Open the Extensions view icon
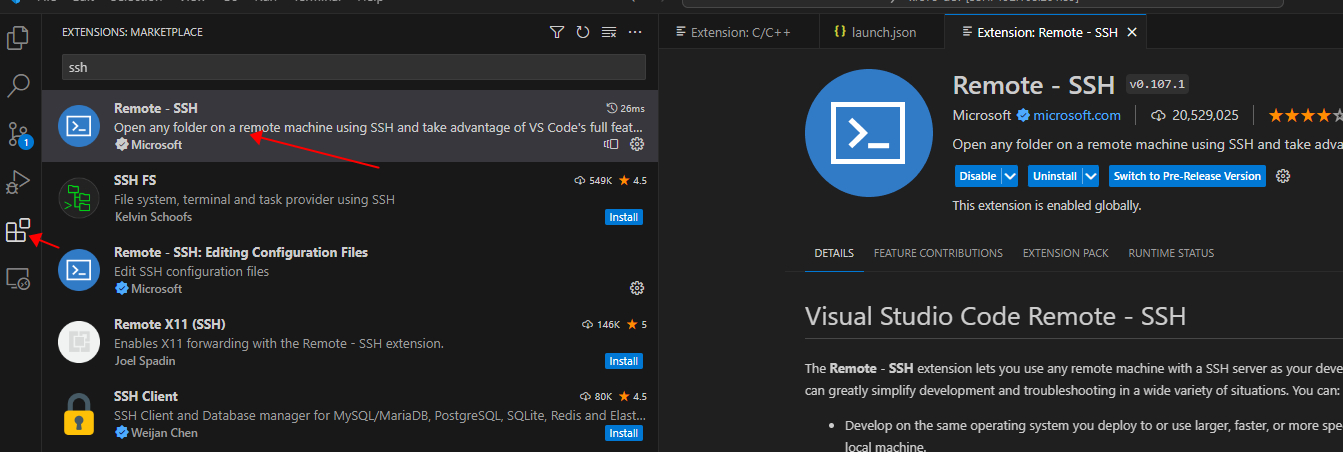 (x=18, y=231)
